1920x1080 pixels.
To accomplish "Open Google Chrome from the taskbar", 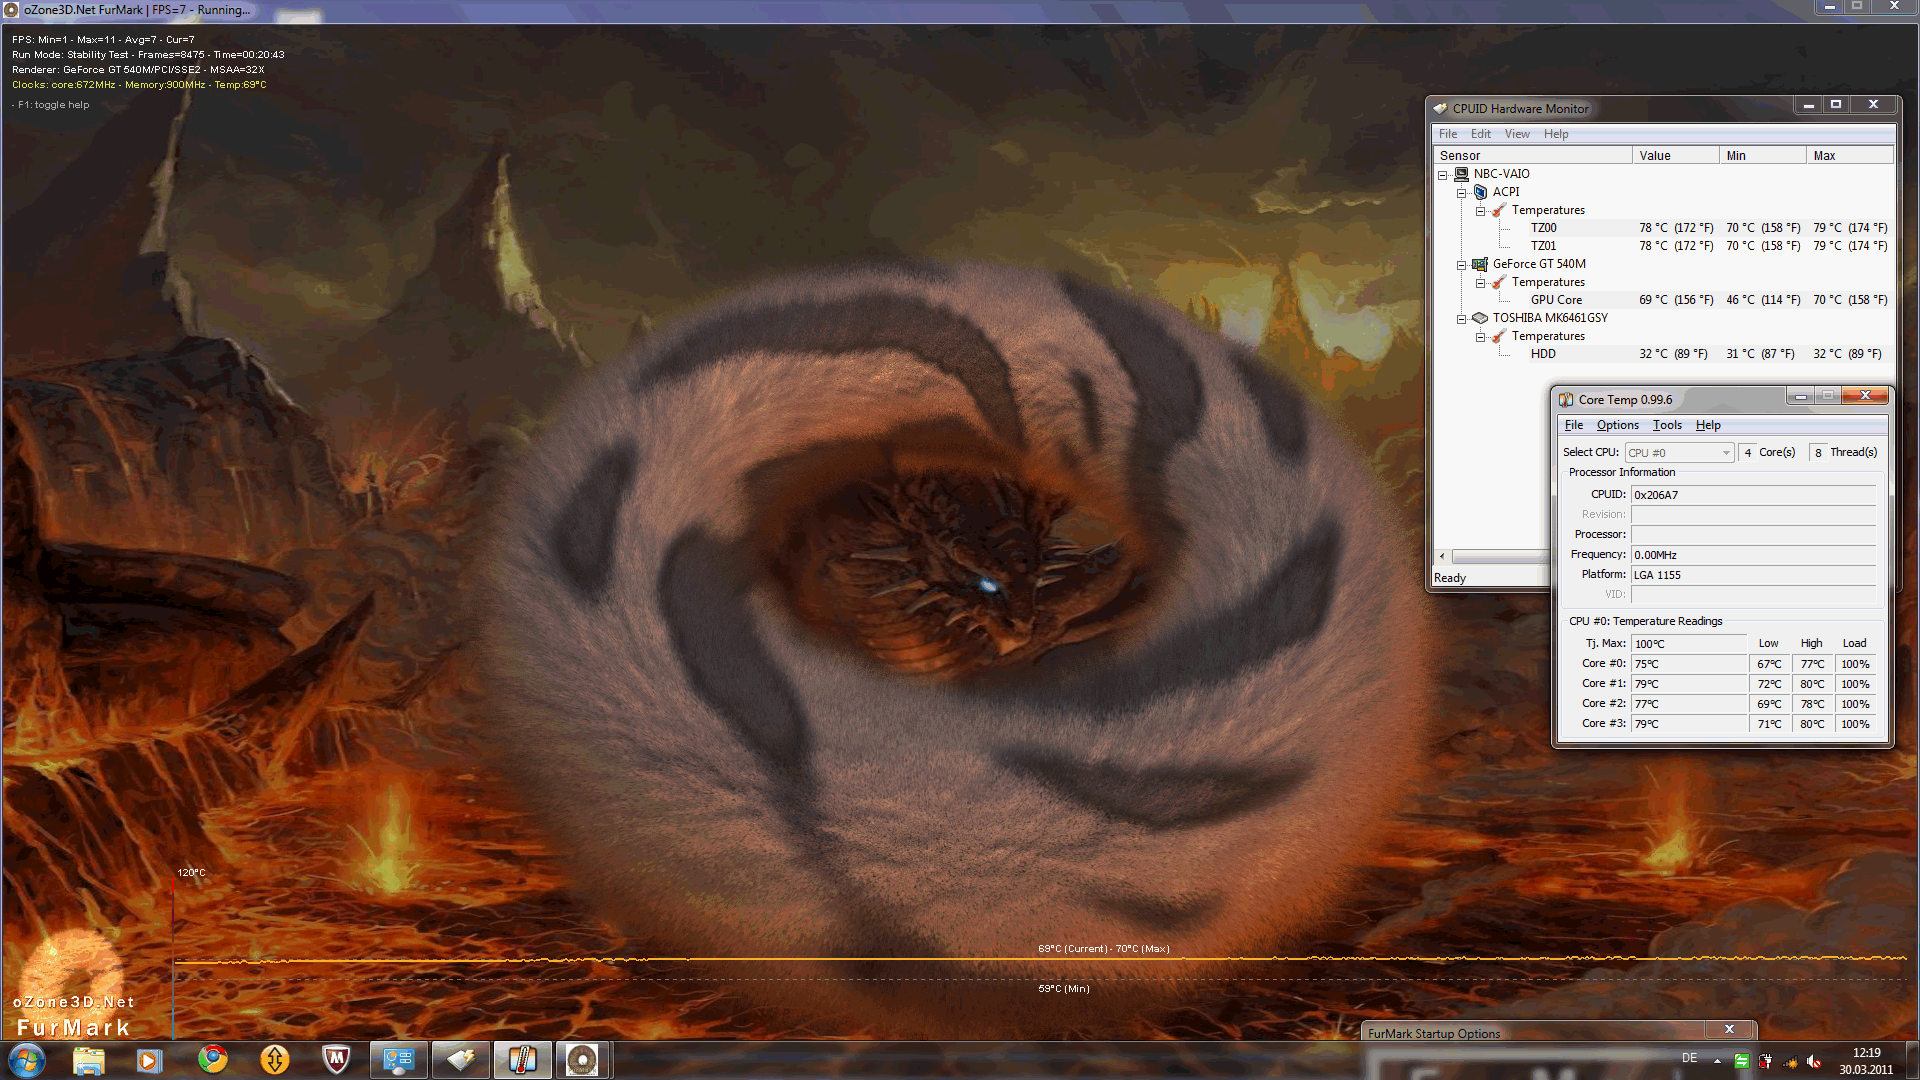I will point(212,1059).
